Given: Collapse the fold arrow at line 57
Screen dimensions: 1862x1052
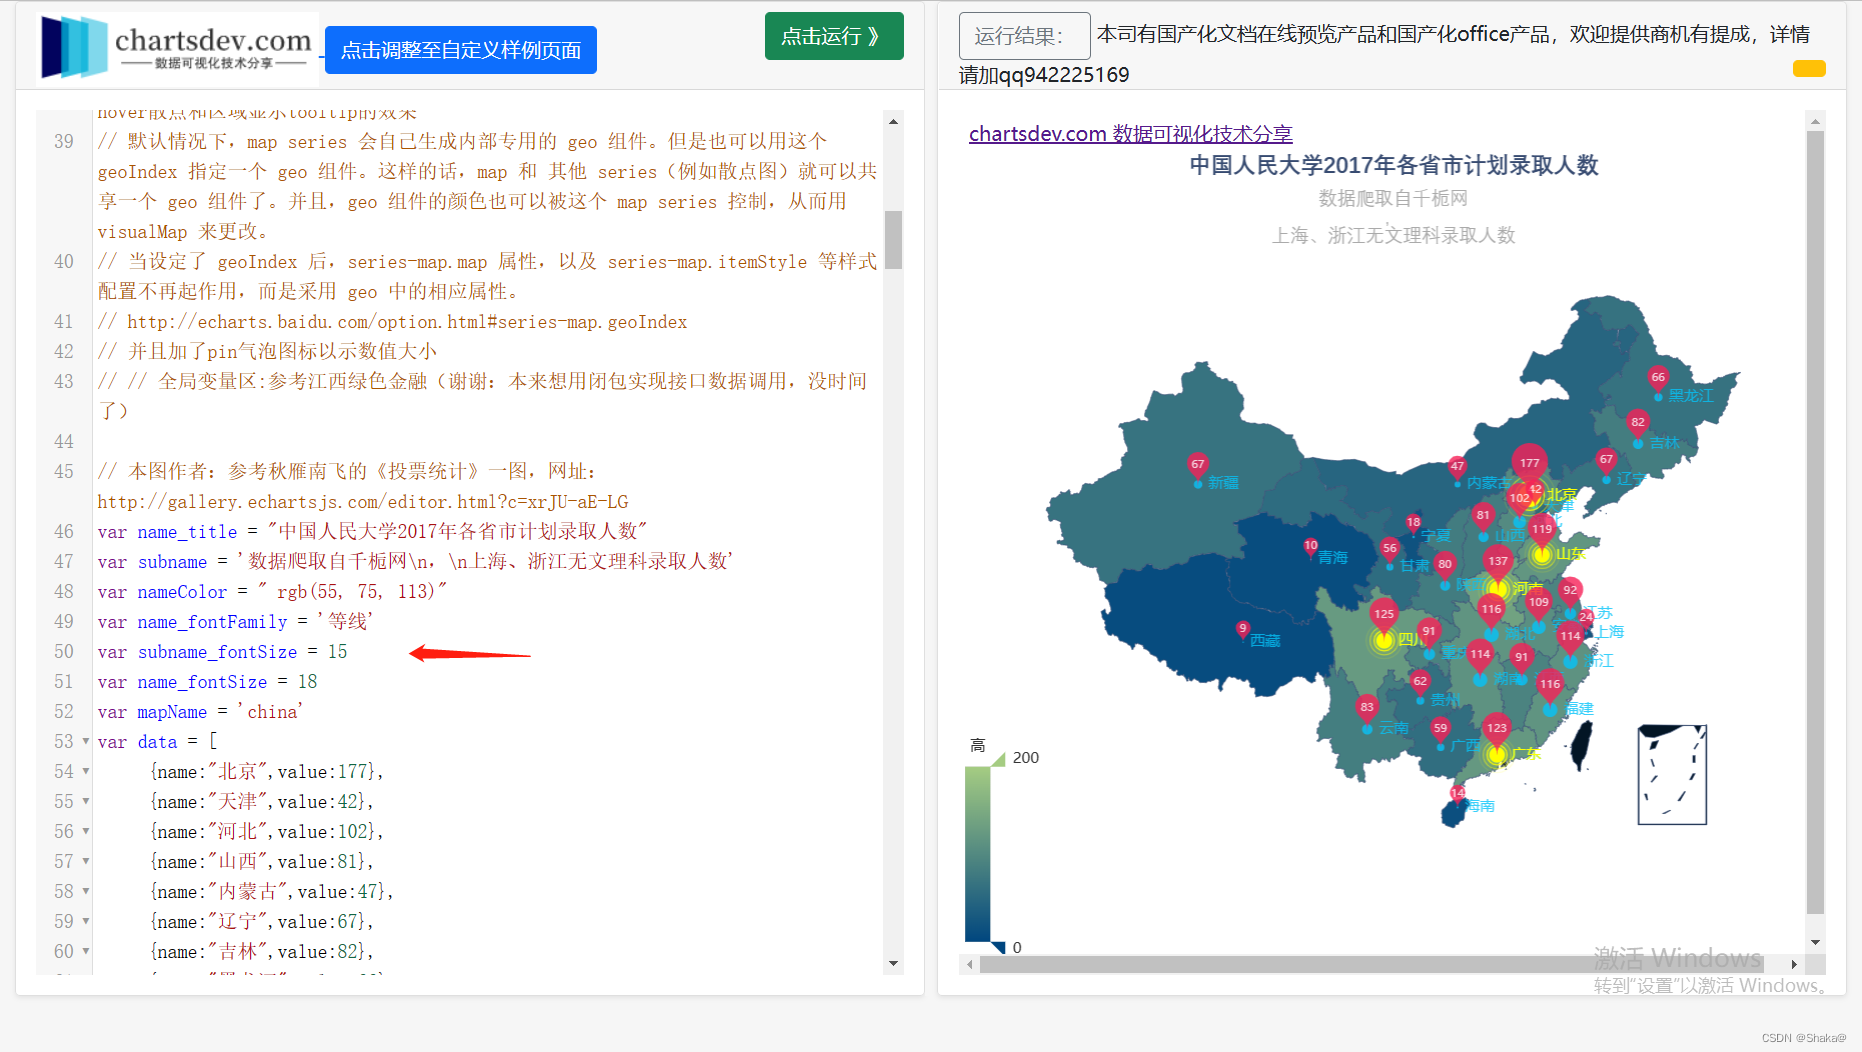Looking at the screenshot, I should point(85,862).
